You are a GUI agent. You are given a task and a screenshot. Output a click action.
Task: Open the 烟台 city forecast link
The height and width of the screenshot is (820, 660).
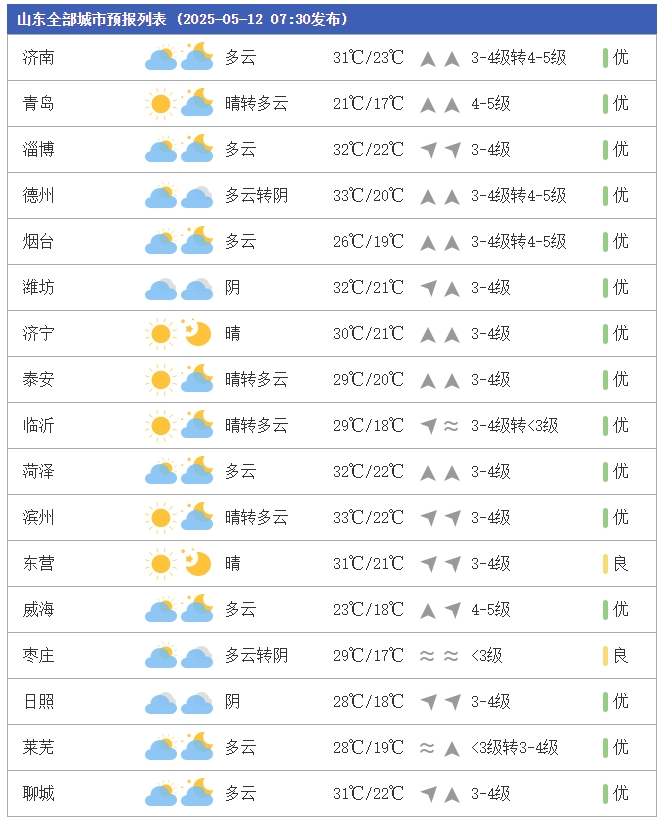pyautogui.click(x=39, y=242)
